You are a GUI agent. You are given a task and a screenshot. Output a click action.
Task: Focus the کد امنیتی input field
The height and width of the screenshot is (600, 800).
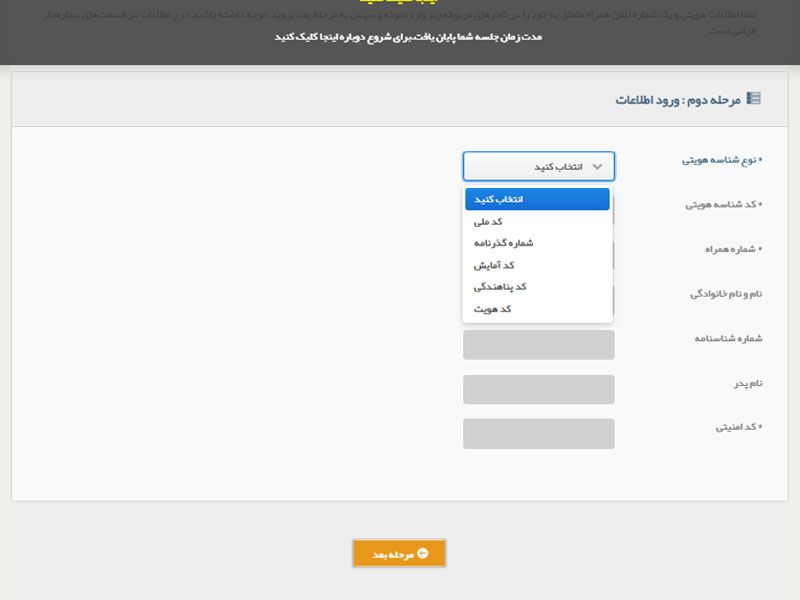[539, 434]
